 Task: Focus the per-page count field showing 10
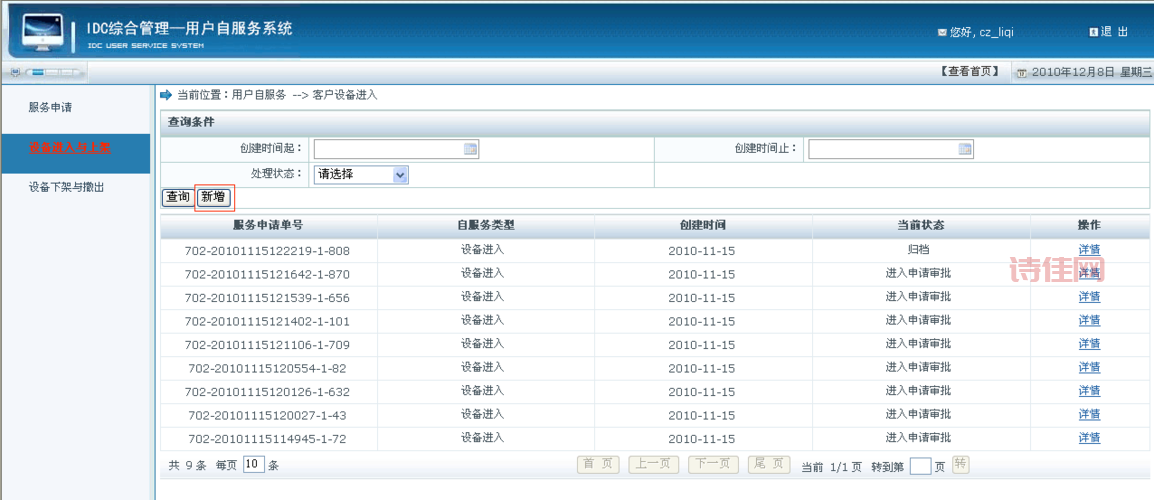click(253, 465)
